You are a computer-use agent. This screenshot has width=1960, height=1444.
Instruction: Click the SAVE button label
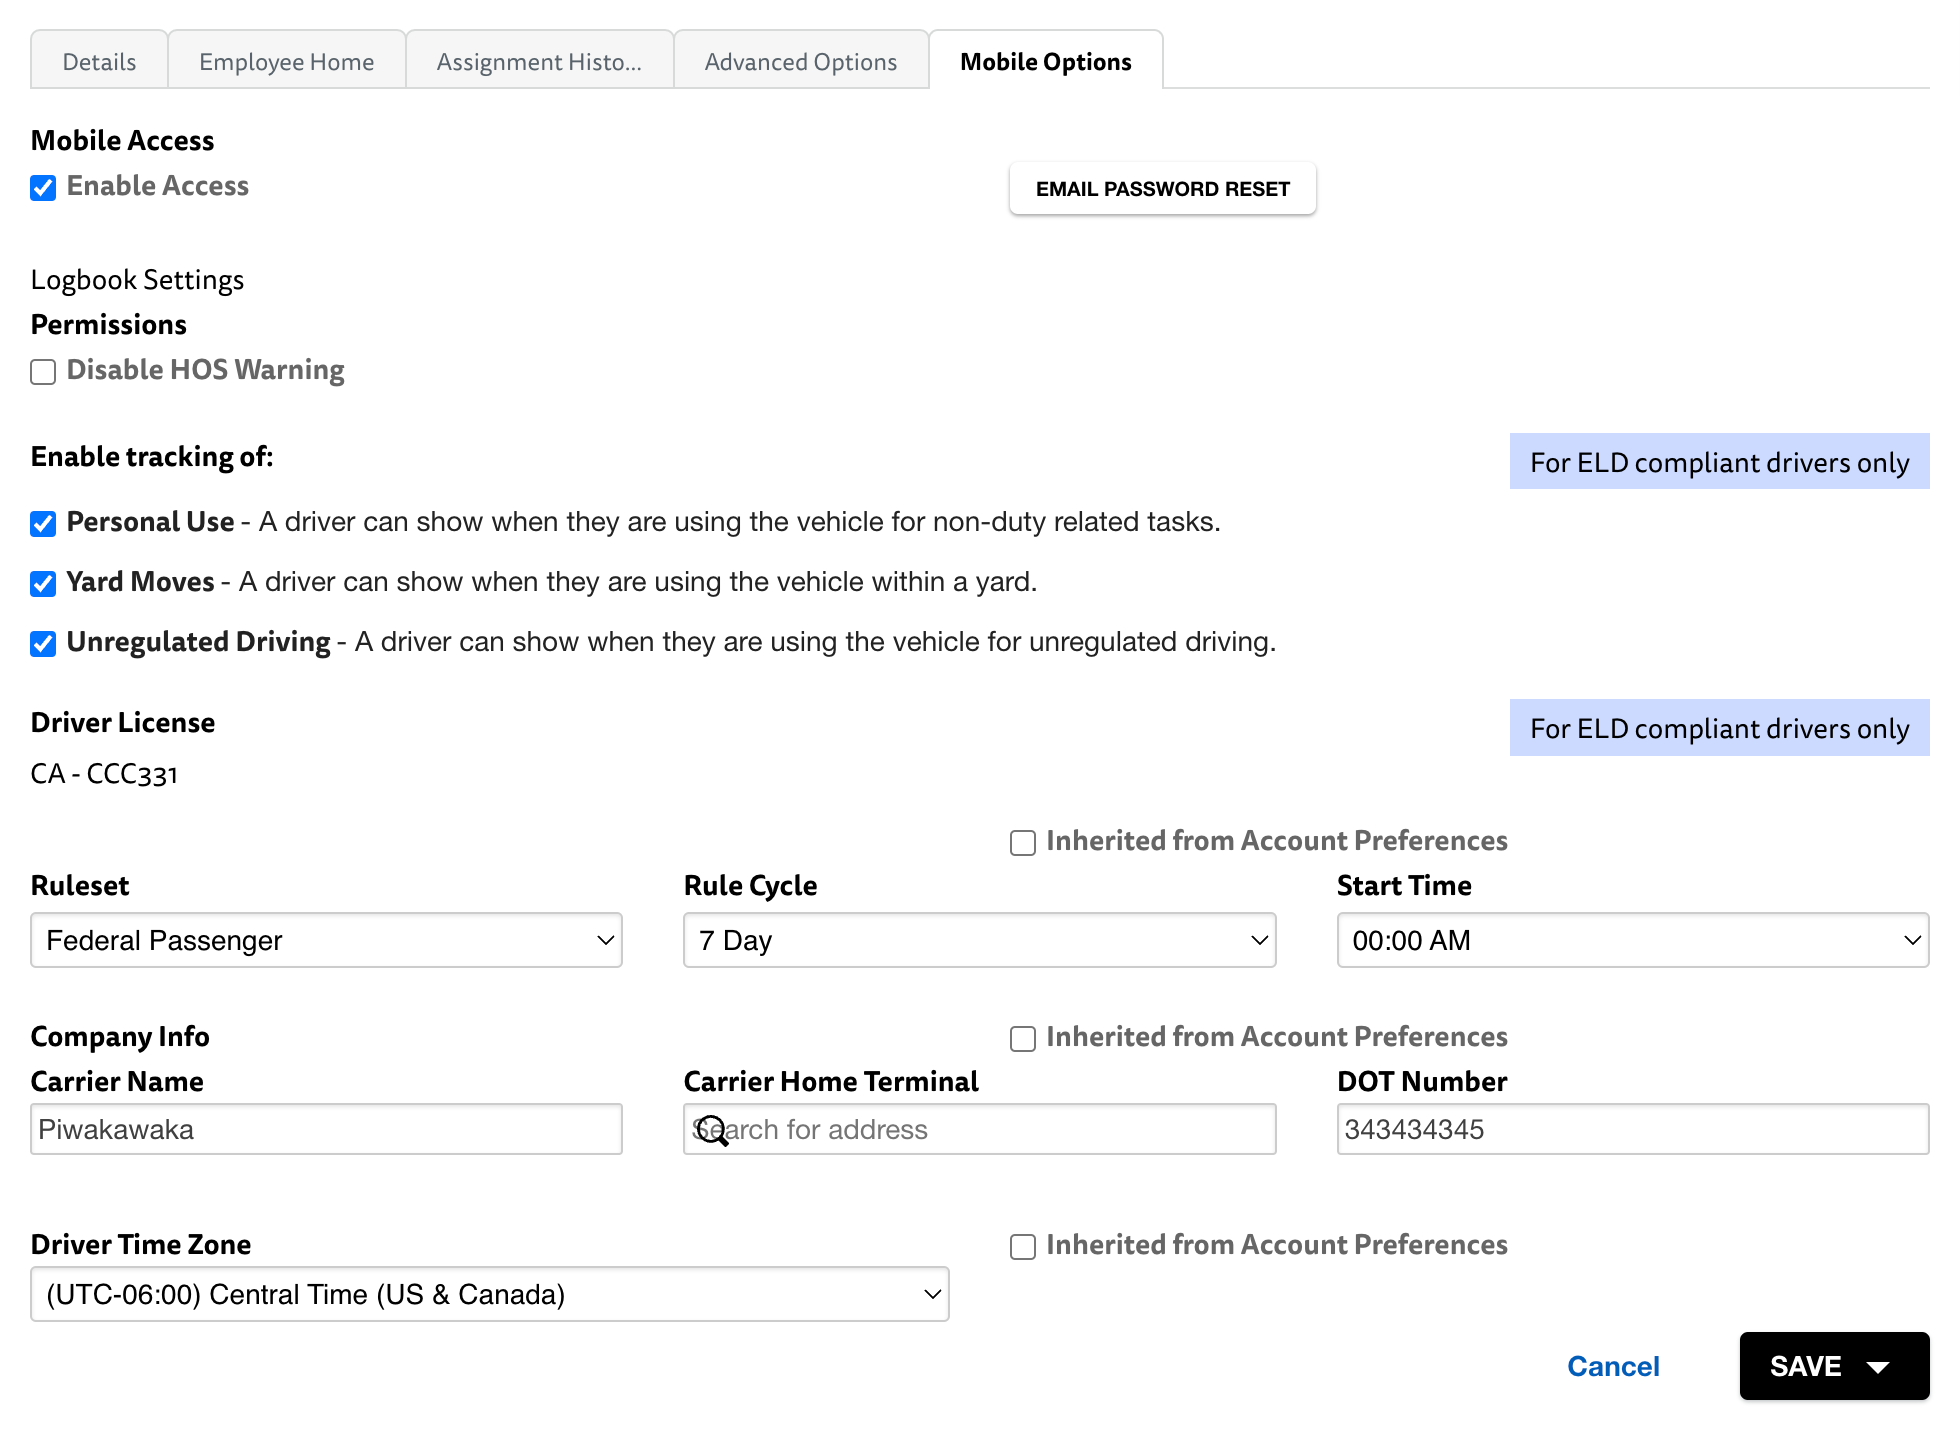pyautogui.click(x=1805, y=1366)
